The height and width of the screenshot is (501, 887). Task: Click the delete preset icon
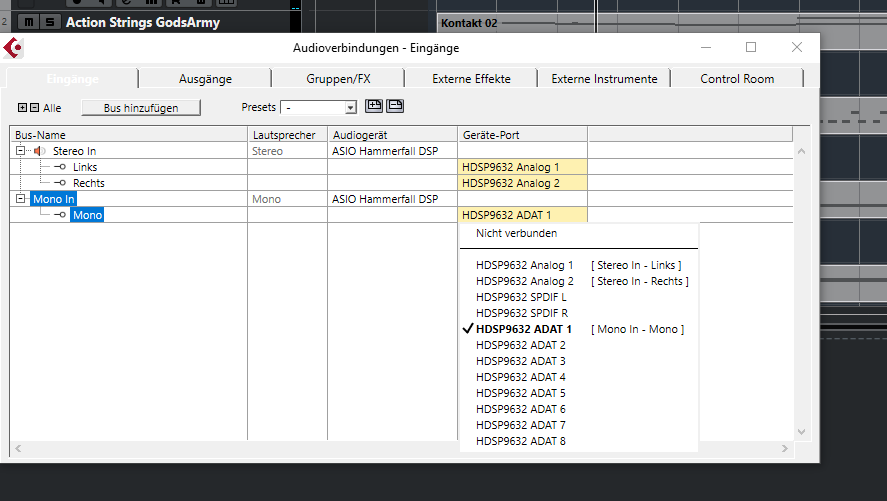395,106
